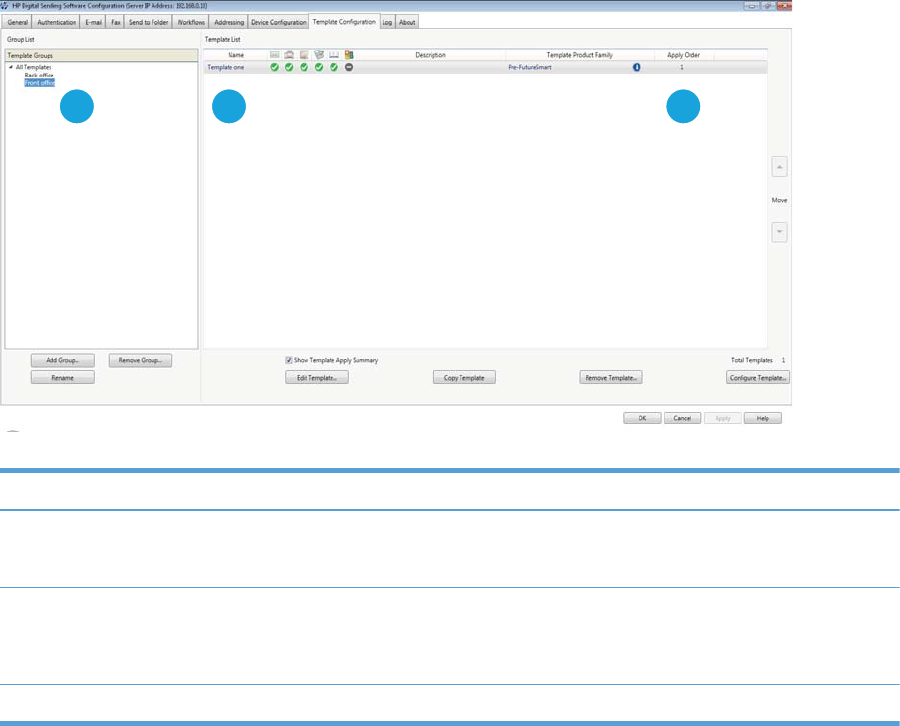This screenshot has width=900, height=726.
Task: Select the Template Configuration tab
Action: [344, 22]
